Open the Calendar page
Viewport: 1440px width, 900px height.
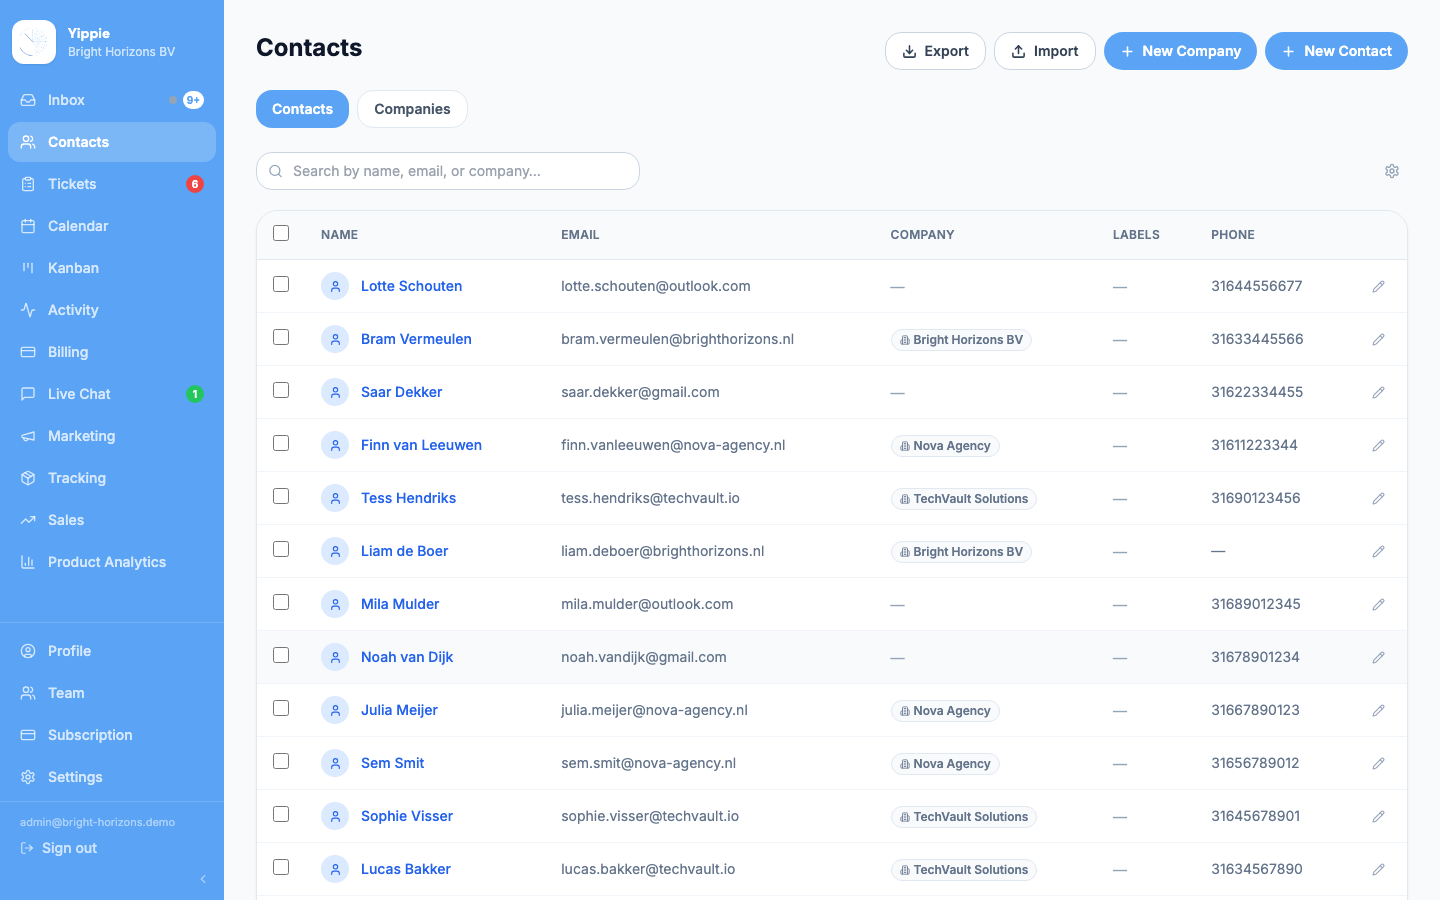[x=112, y=226]
